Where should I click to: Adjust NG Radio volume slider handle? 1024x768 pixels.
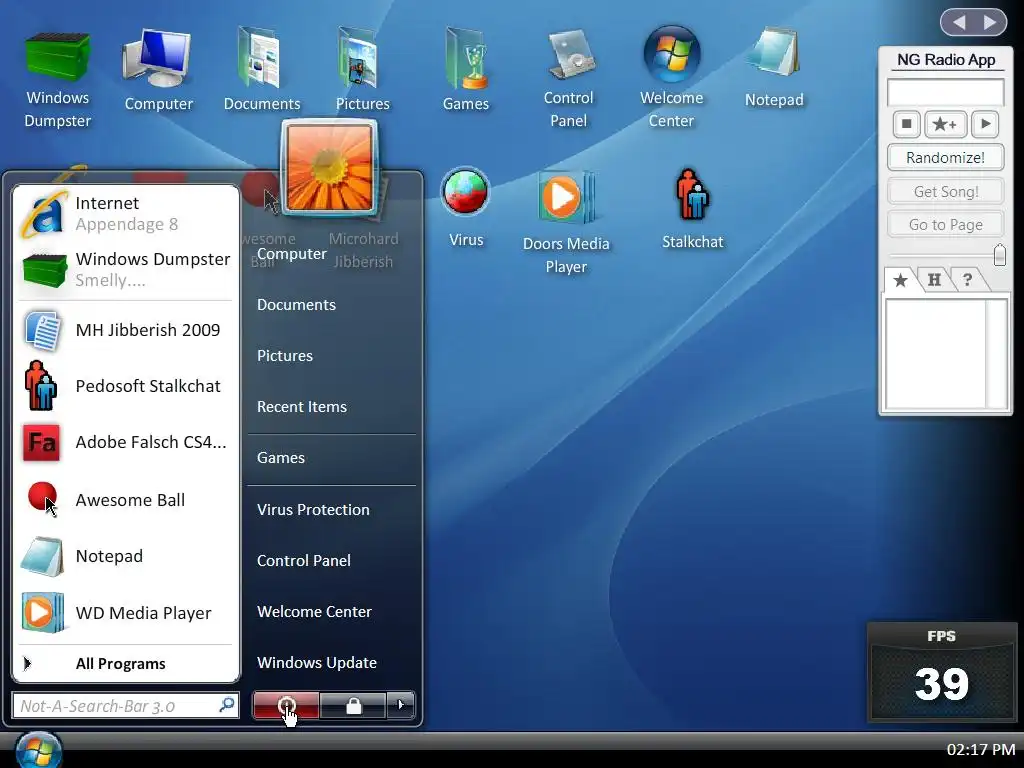tap(999, 255)
